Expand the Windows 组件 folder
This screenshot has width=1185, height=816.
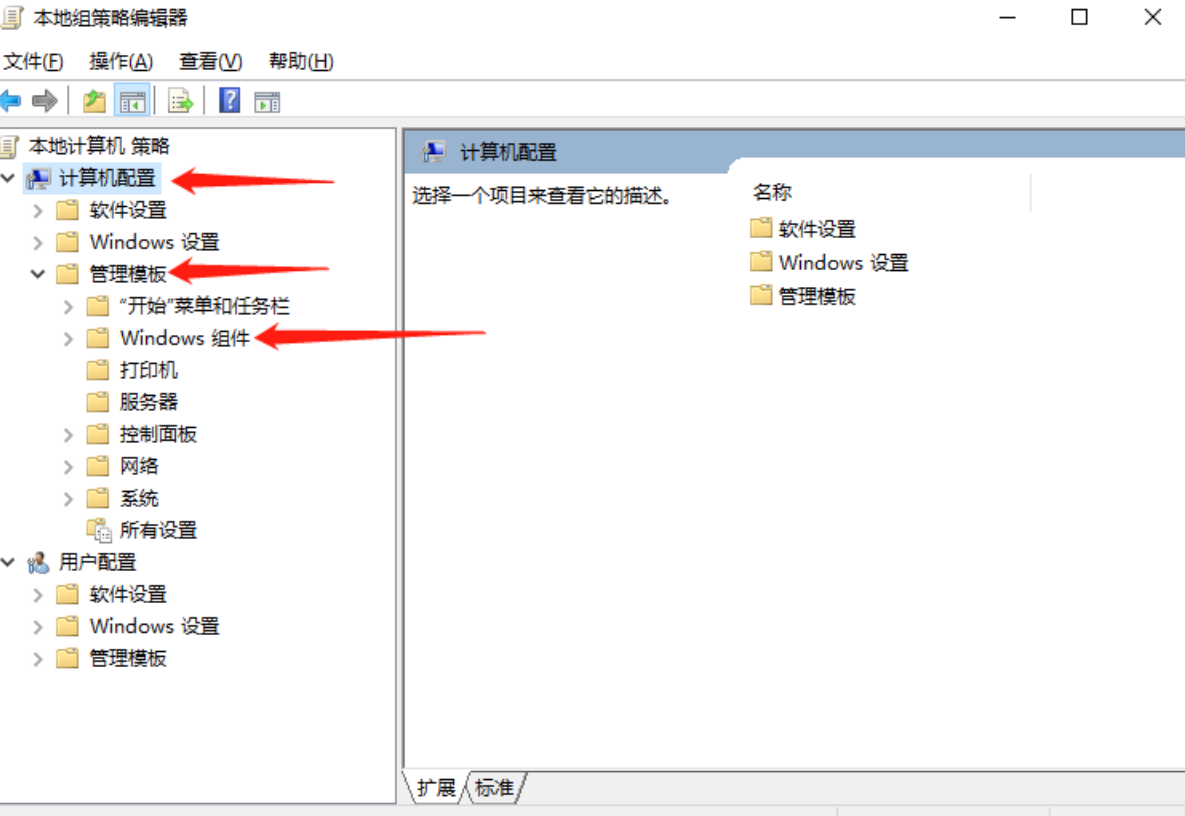[68, 338]
